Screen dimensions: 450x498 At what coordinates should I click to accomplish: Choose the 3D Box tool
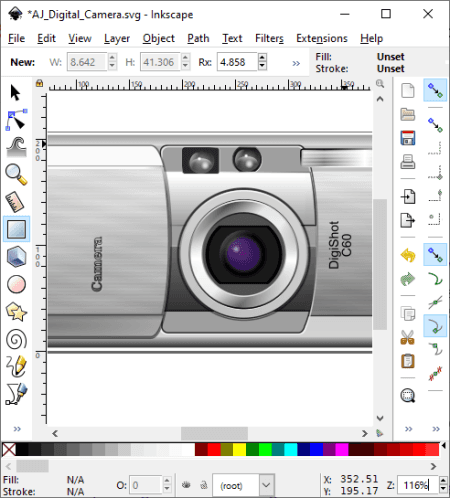[16, 257]
